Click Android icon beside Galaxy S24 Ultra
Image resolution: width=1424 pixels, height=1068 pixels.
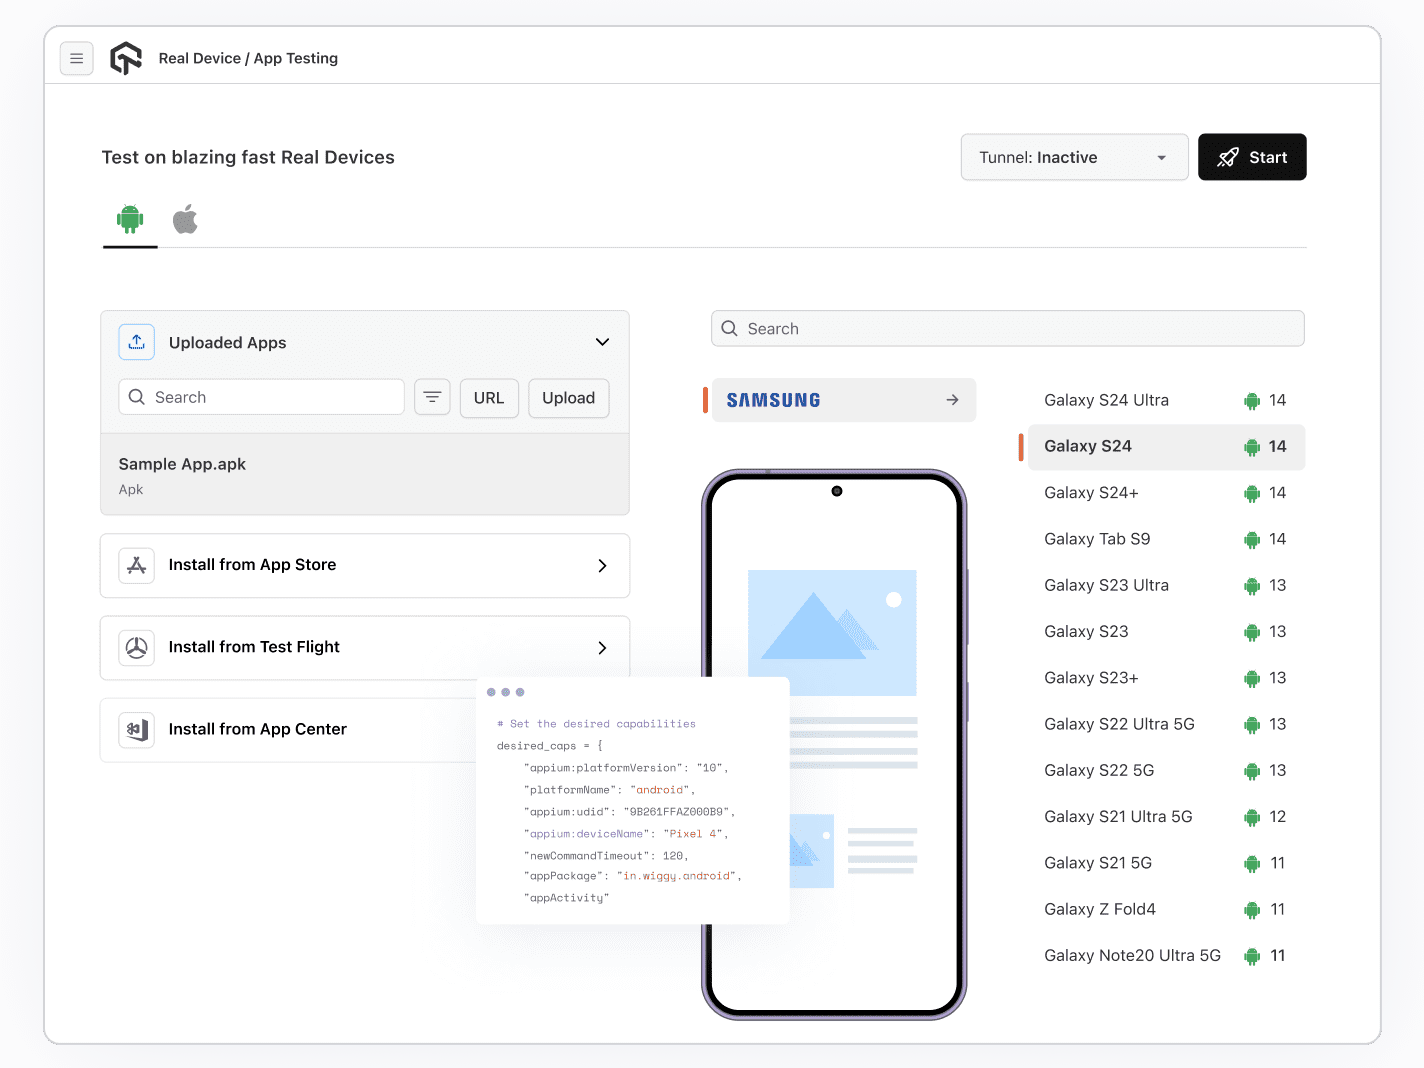point(1252,401)
